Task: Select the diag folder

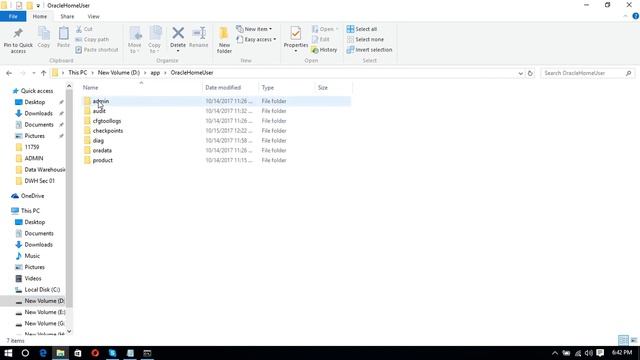Action: 98,140
